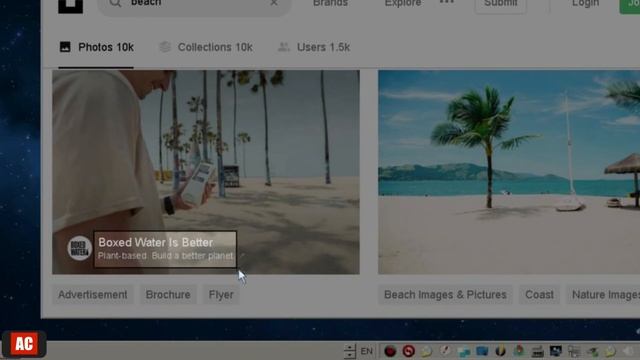
Task: Click the Users people icon
Action: click(x=283, y=47)
